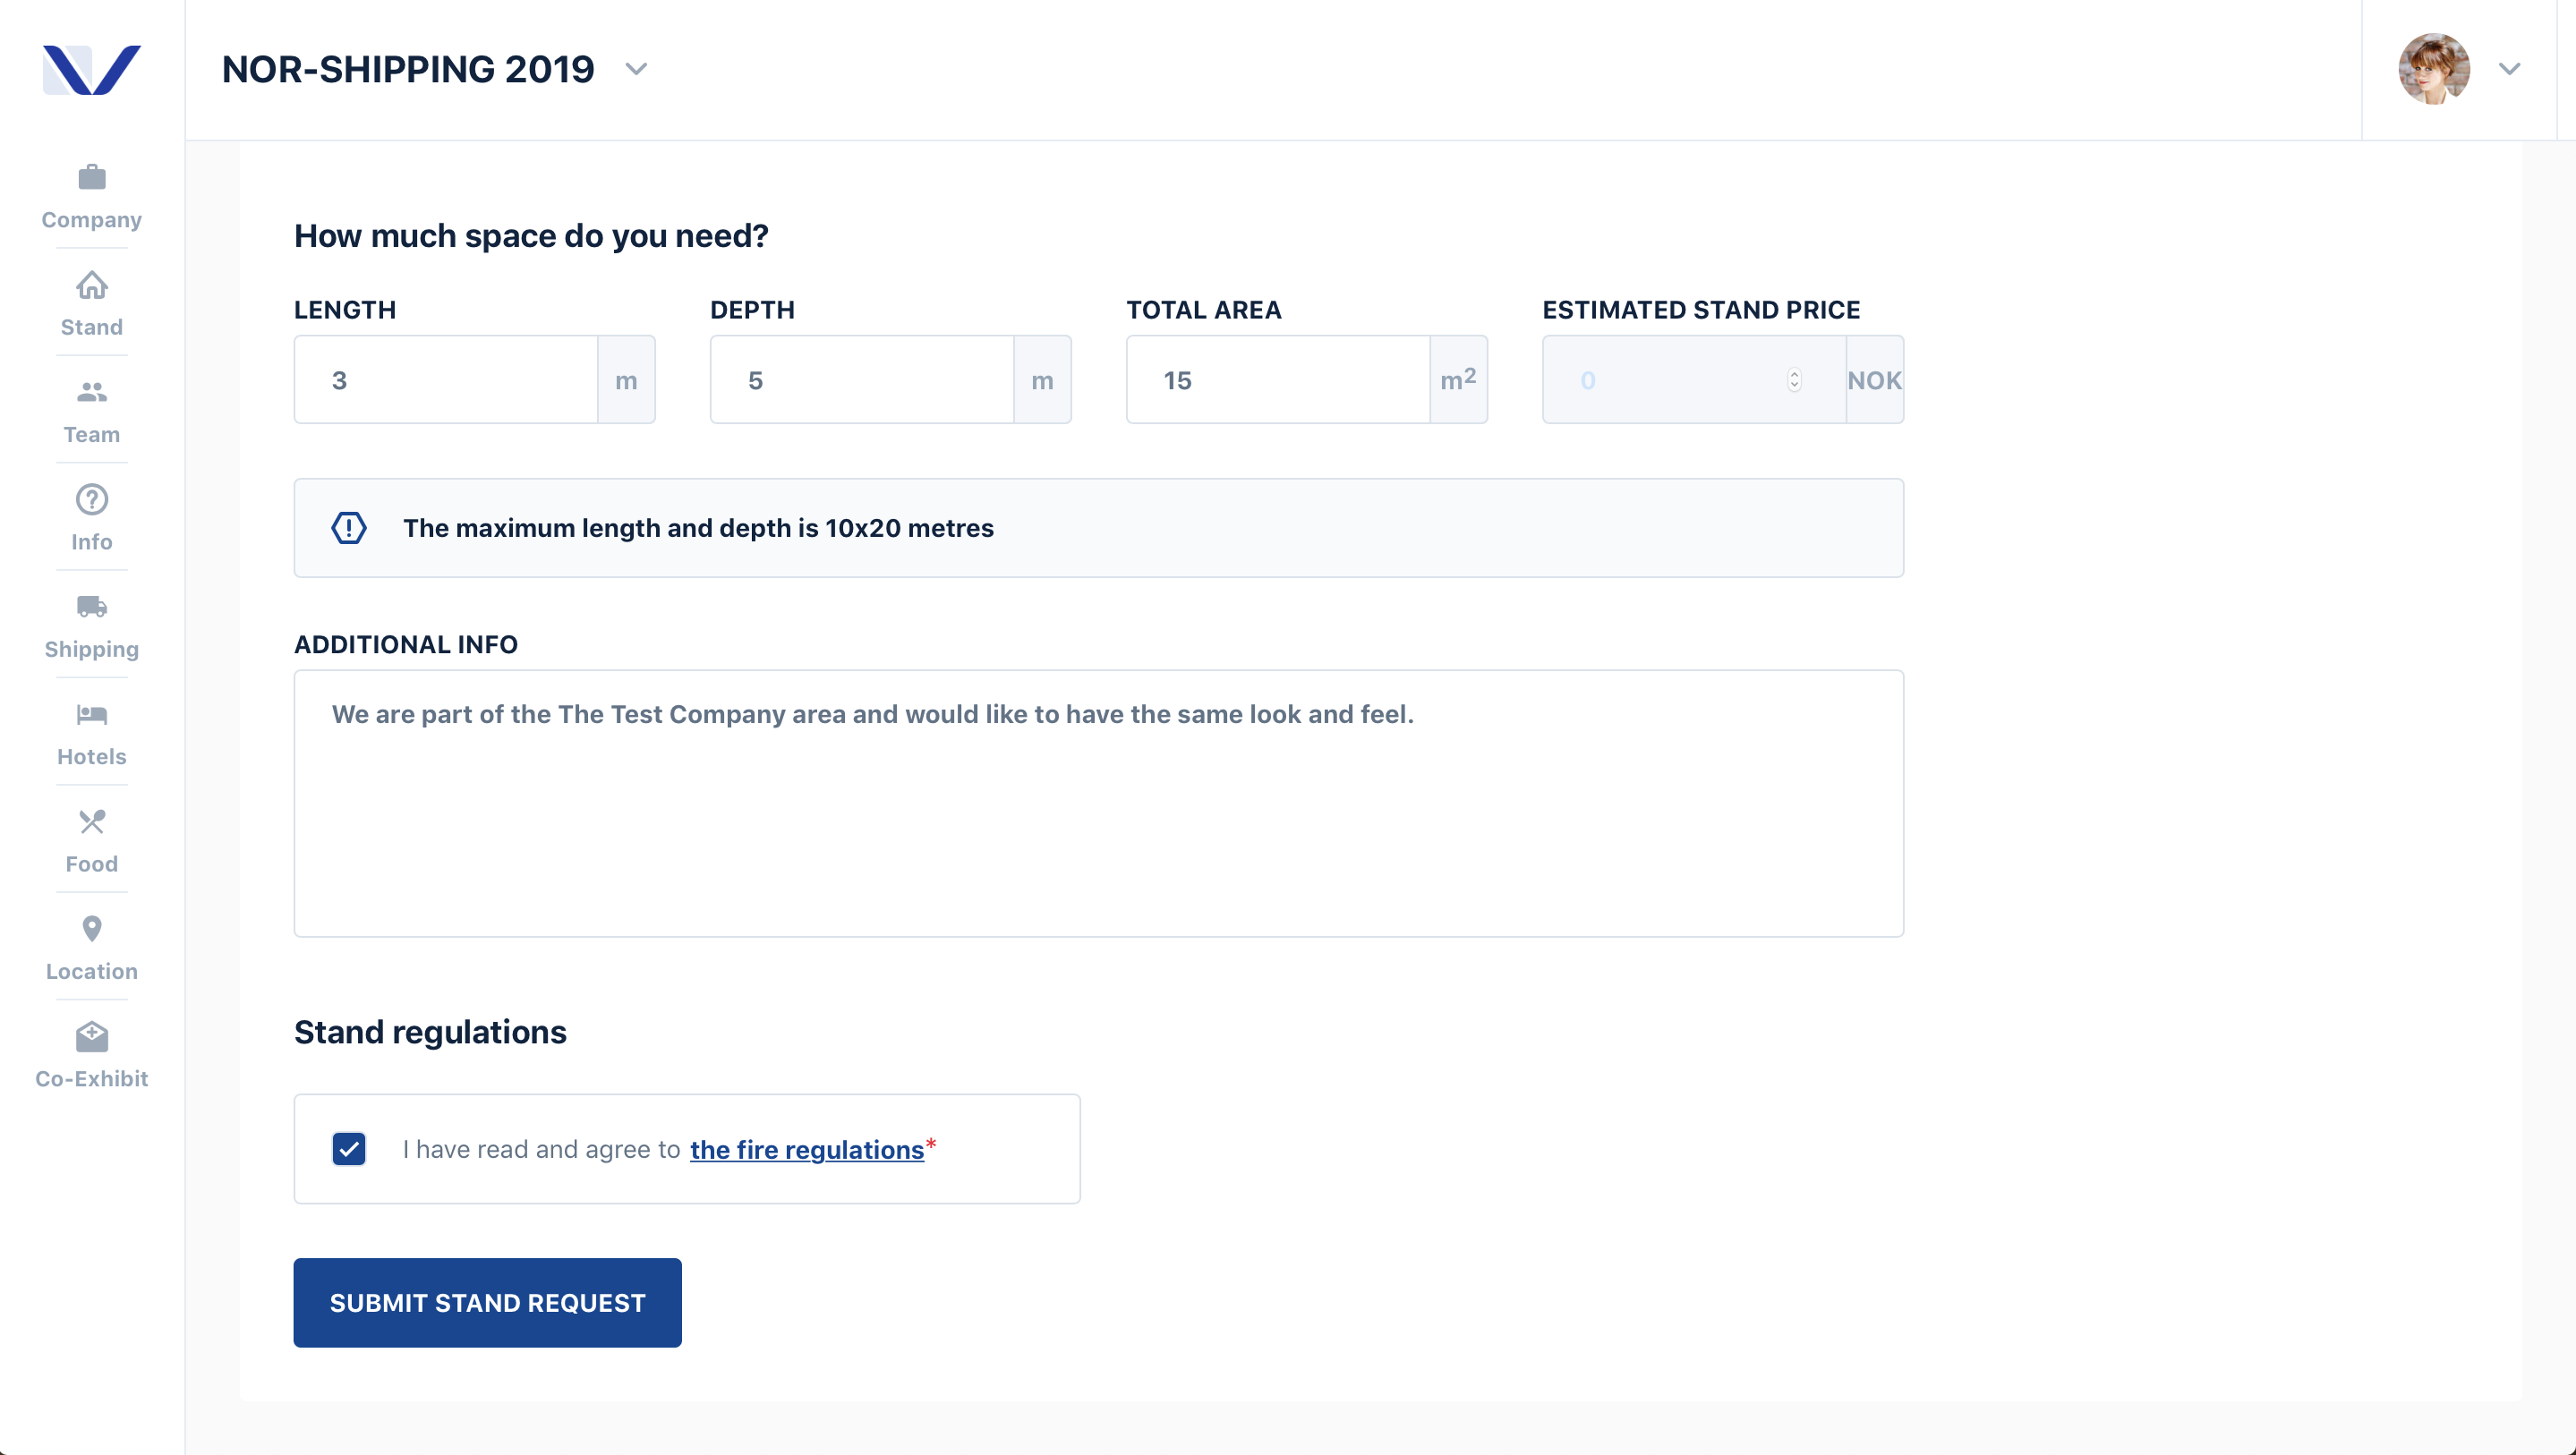The height and width of the screenshot is (1455, 2576).
Task: Open the Food utensils icon
Action: tap(92, 821)
